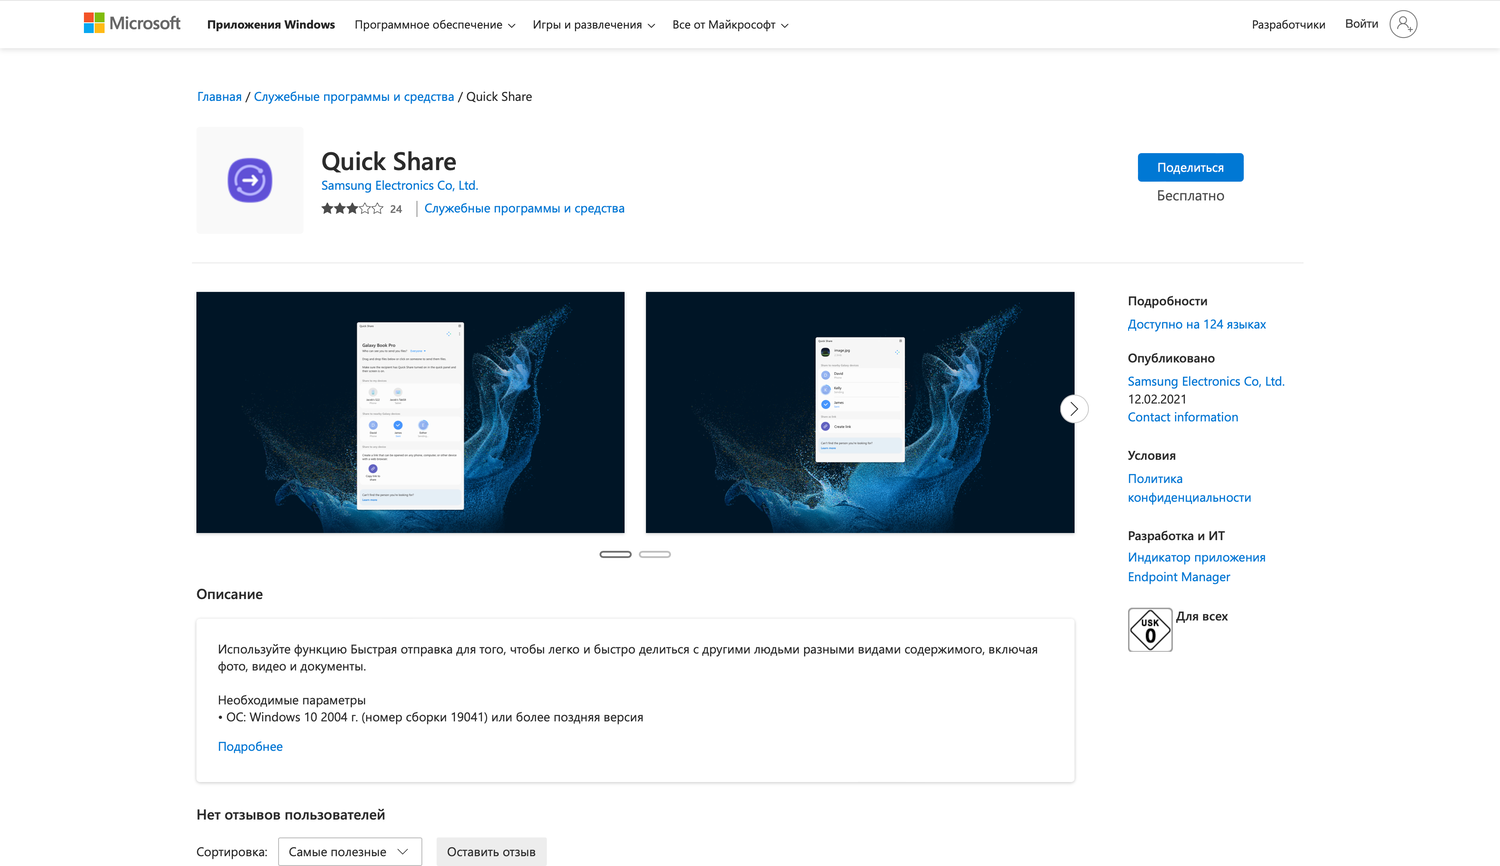Click the publish date 12.02.2021
This screenshot has width=1500, height=866.
pyautogui.click(x=1157, y=399)
